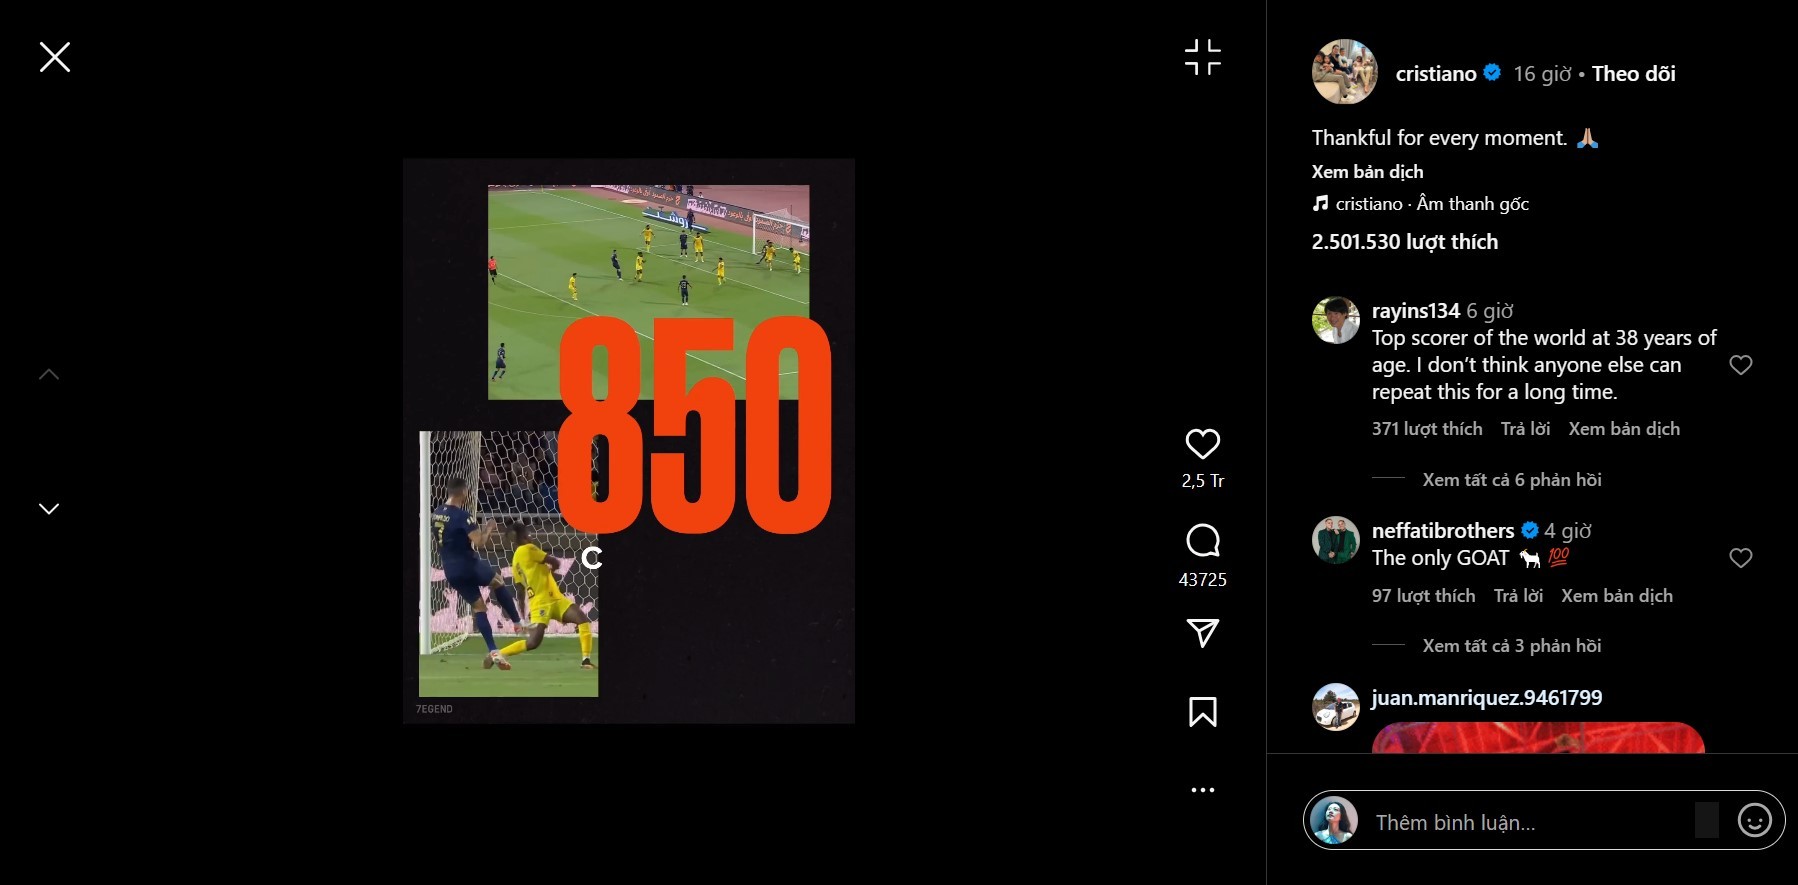Go to next reel with down chevron
Image resolution: width=1798 pixels, height=885 pixels.
click(x=49, y=509)
